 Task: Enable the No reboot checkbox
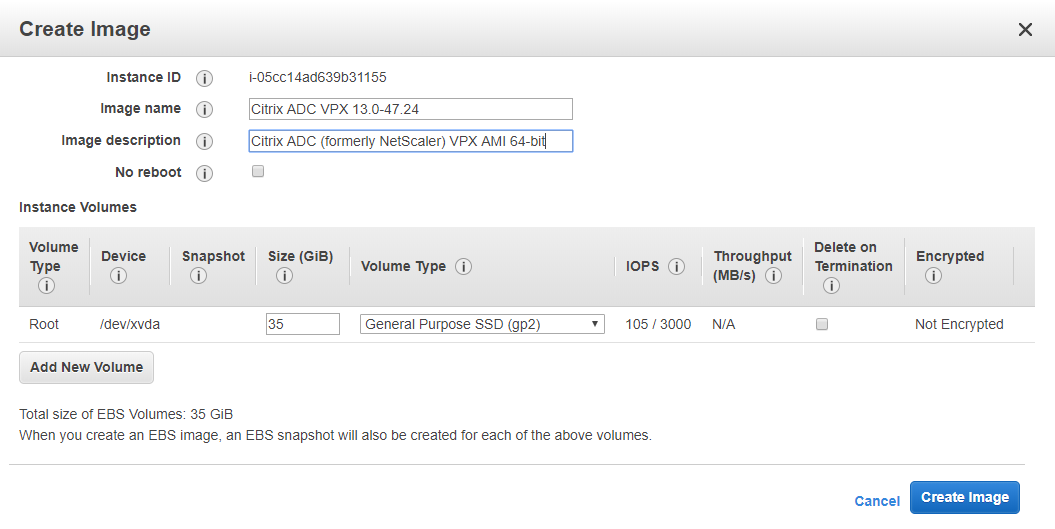click(258, 172)
